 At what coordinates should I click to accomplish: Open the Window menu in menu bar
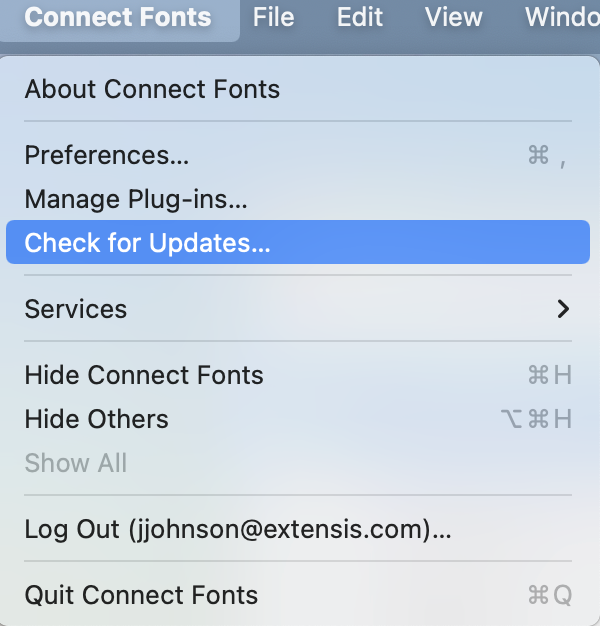pyautogui.click(x=562, y=17)
